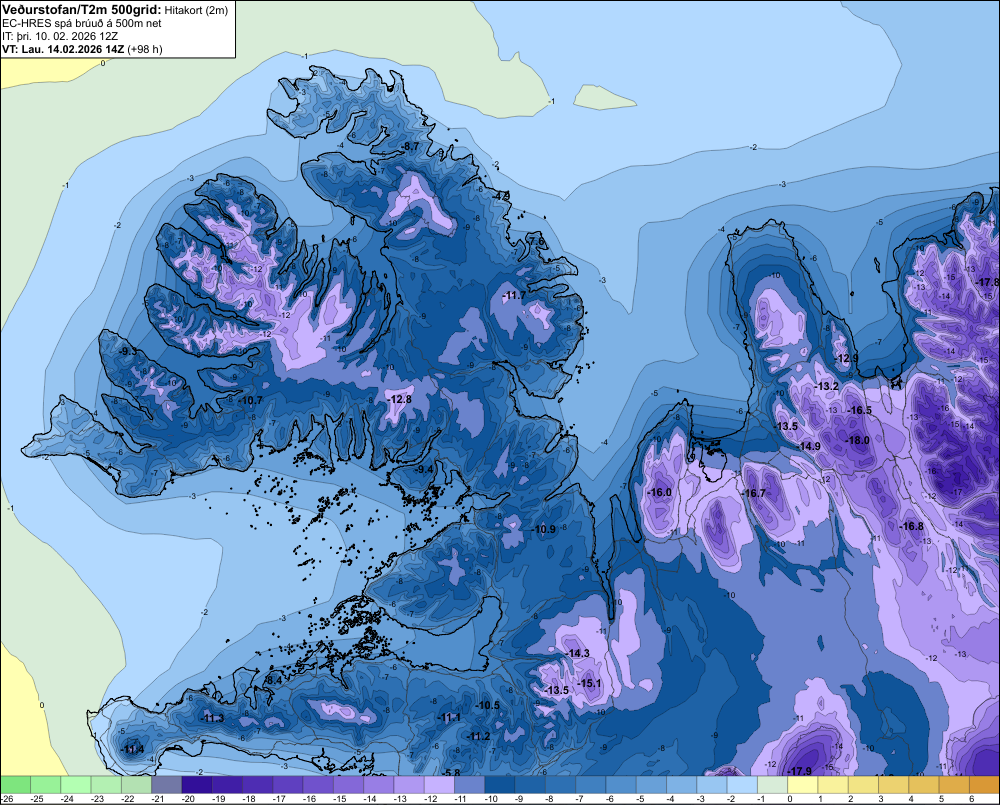Select the -17 legend scale number
Screen dimensions: 1000x805
pyautogui.click(x=280, y=799)
